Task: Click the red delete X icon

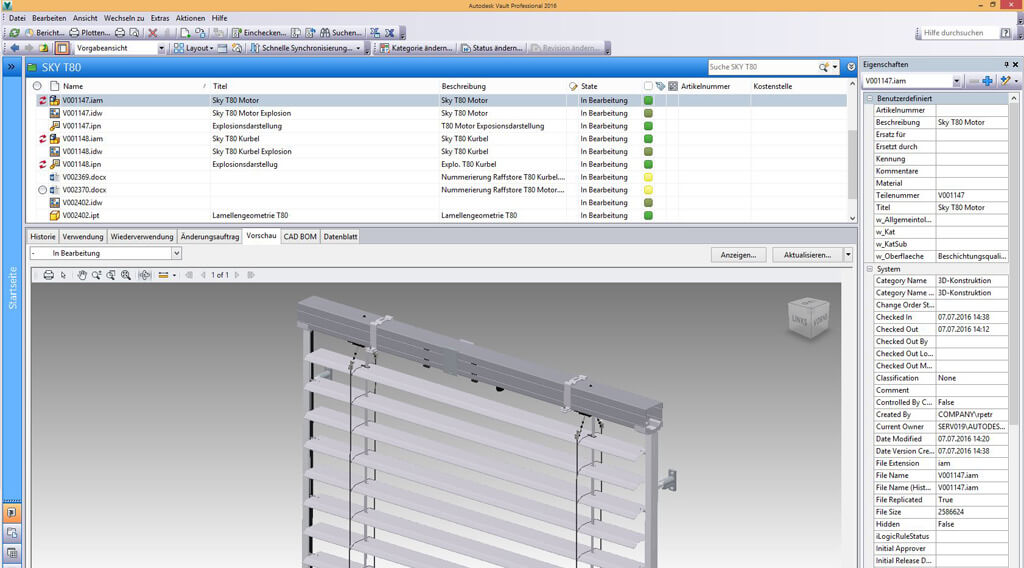Action: [x=153, y=33]
